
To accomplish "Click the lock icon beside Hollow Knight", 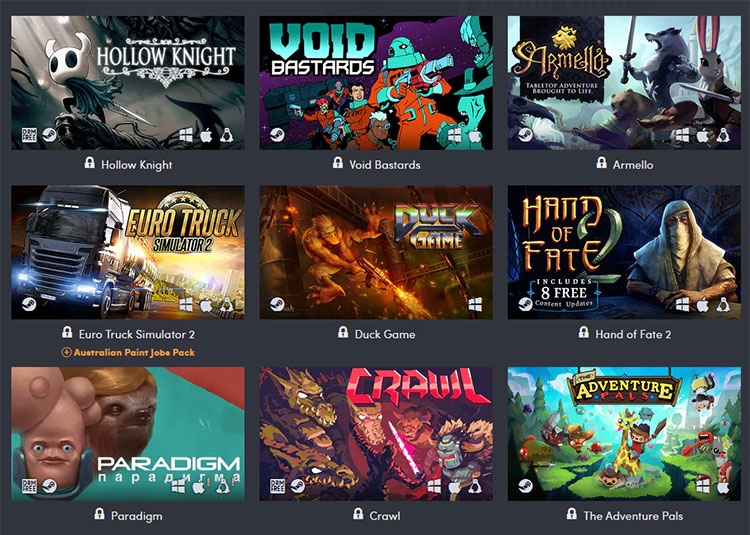I will tap(89, 163).
